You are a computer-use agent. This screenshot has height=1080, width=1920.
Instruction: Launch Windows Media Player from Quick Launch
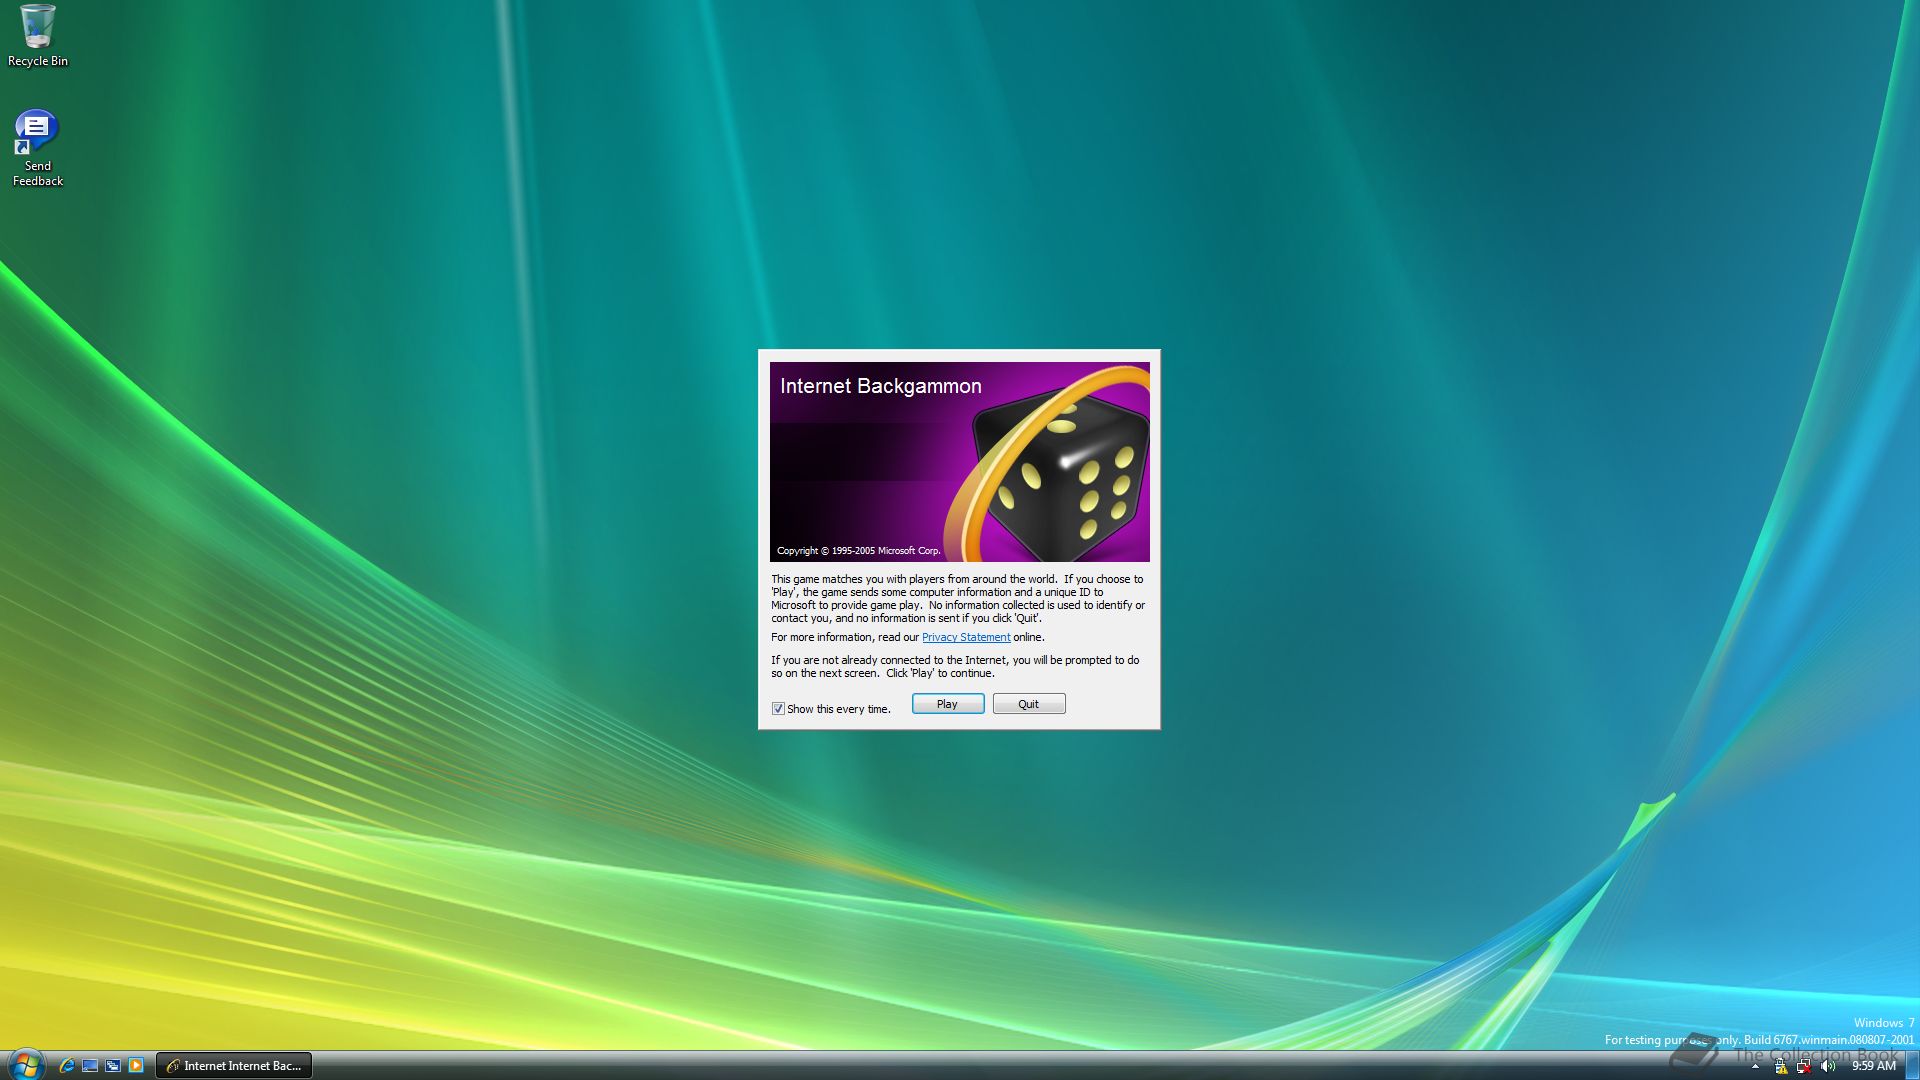(136, 1066)
